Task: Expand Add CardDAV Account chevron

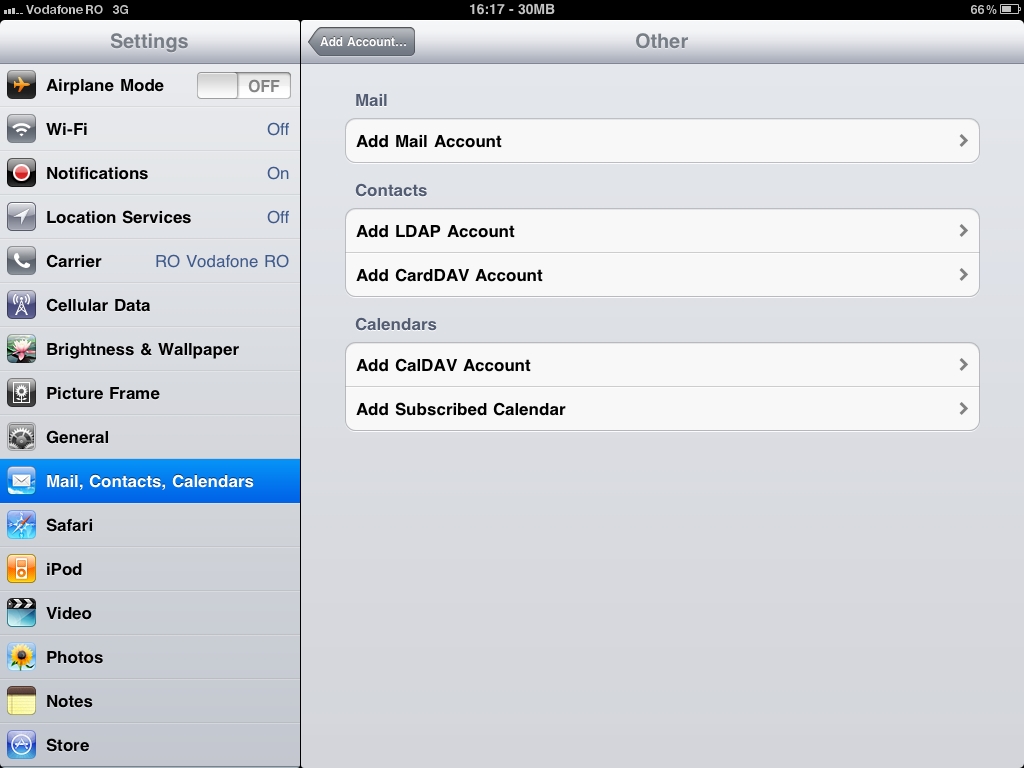Action: point(963,274)
